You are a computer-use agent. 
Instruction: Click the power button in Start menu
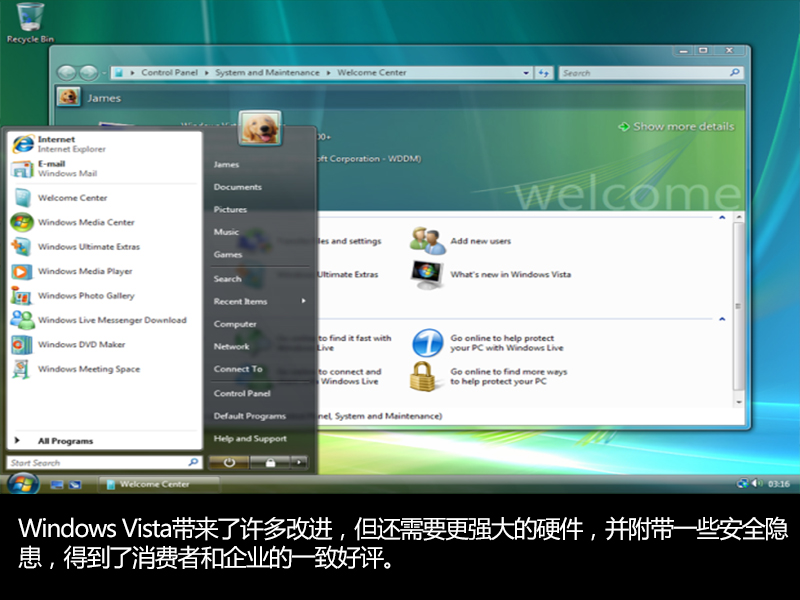coord(229,463)
